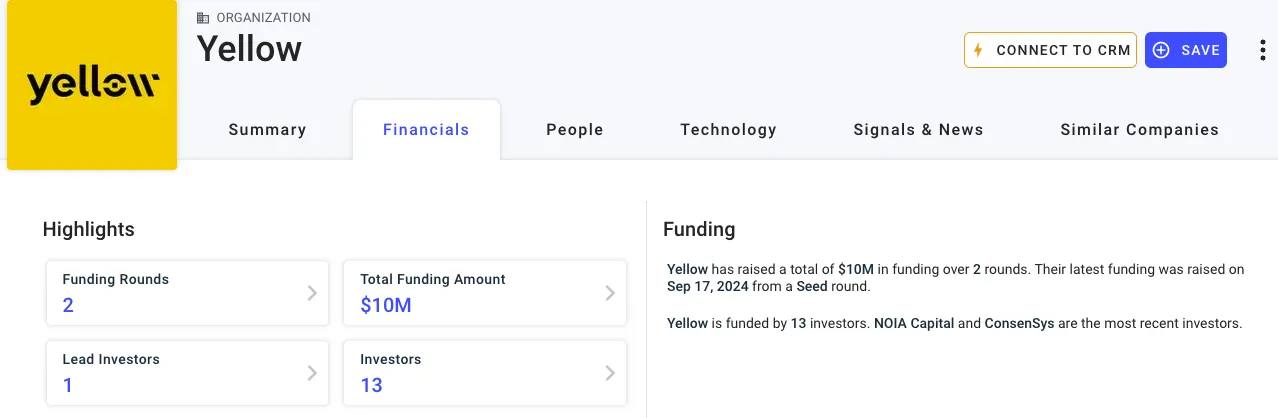Click the Funding Rounds value 2
The width and height of the screenshot is (1278, 418).
[68, 305]
